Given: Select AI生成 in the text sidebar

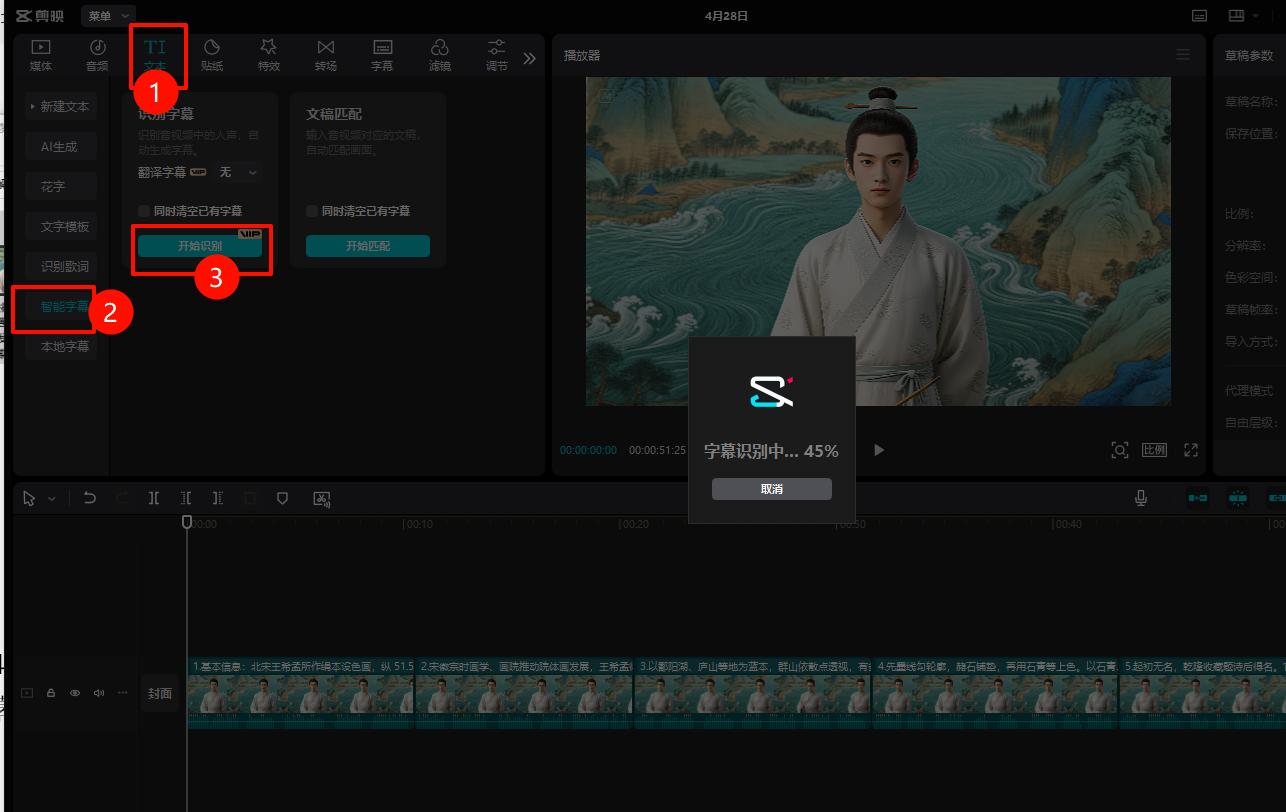Looking at the screenshot, I should point(60,146).
